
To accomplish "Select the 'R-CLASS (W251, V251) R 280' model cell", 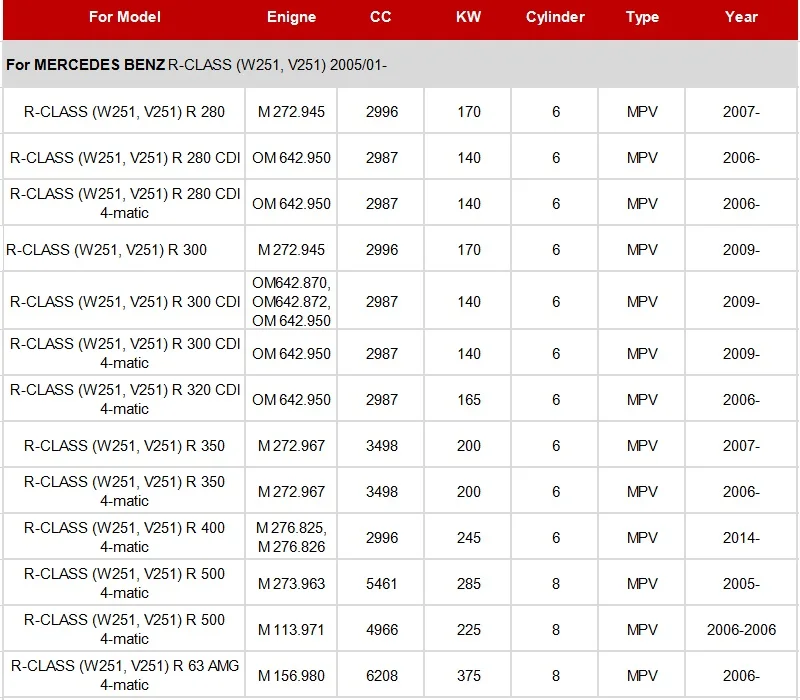I will pos(124,111).
